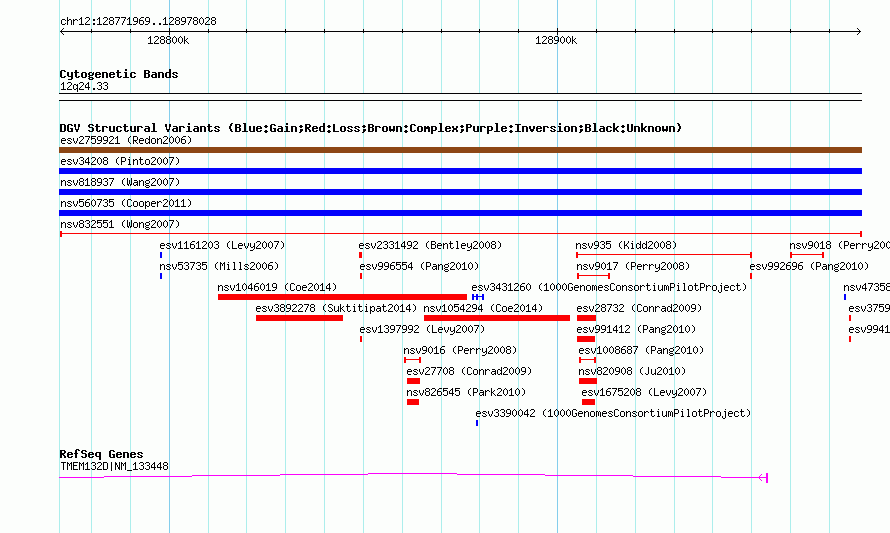Viewport: 890px width, 533px height.
Task: Click the 128900k ruler label
Action: tap(556, 40)
